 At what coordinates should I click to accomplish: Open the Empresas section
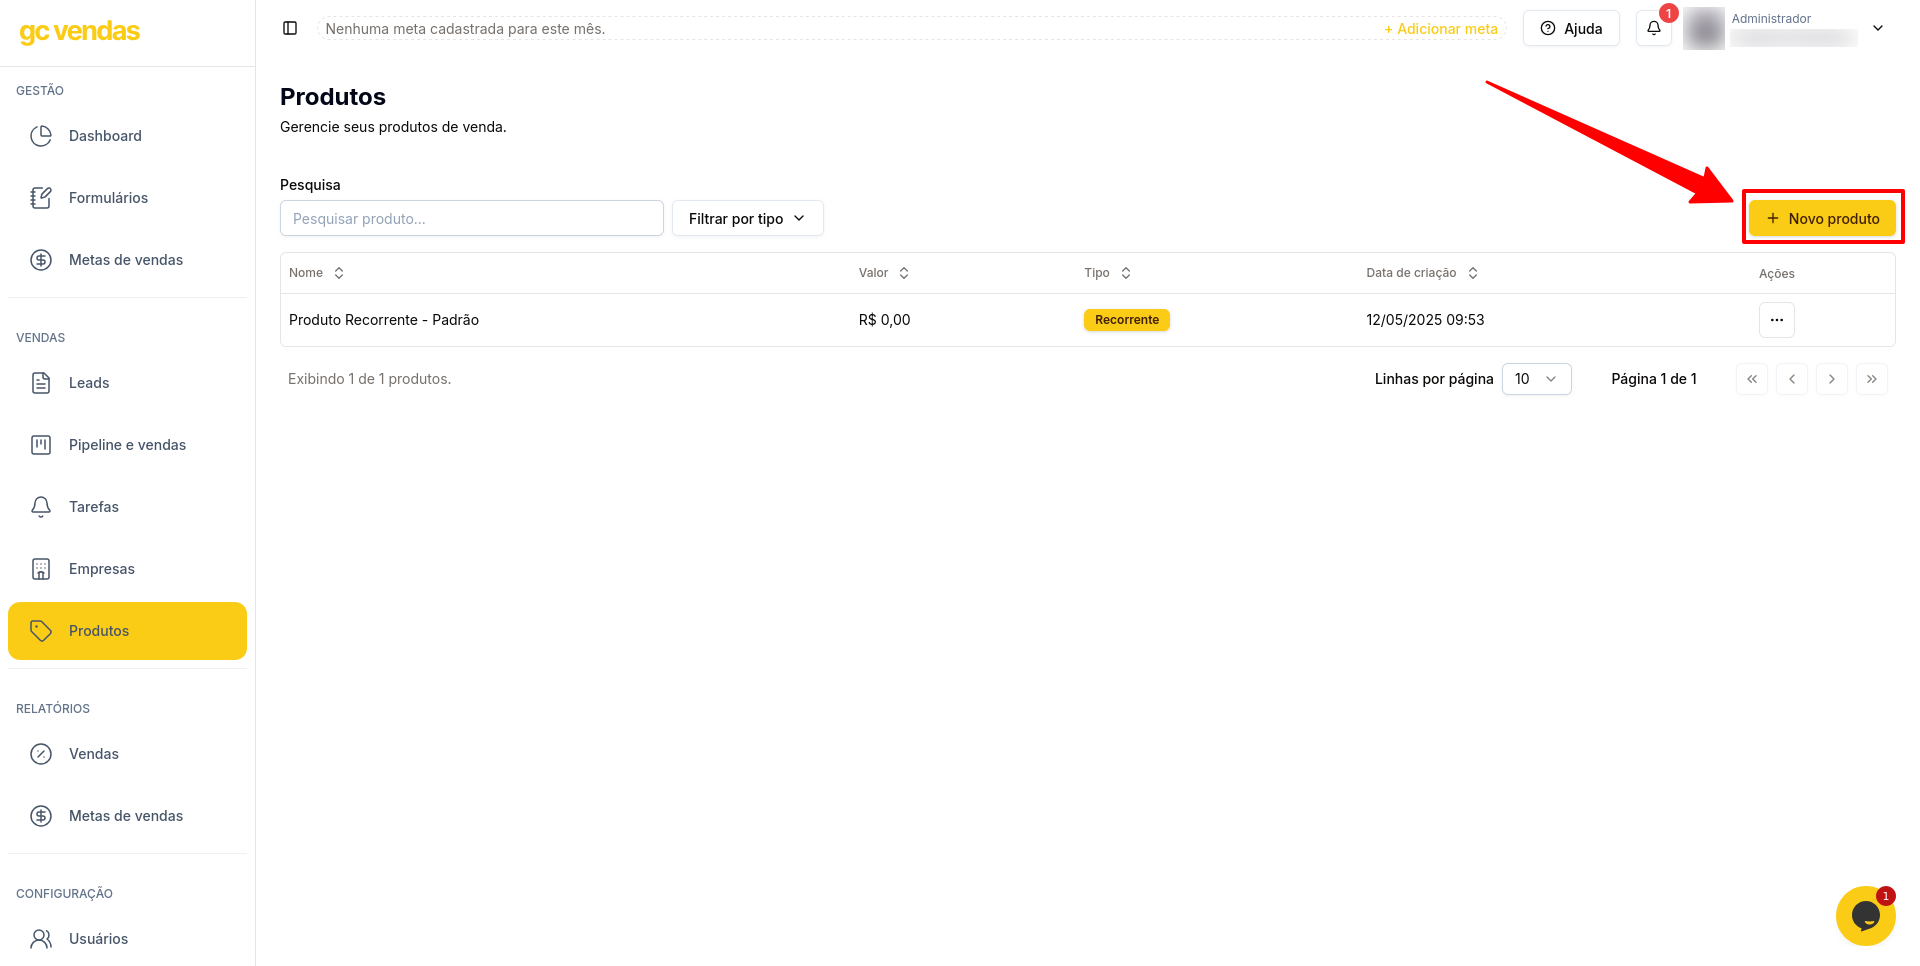pos(102,568)
